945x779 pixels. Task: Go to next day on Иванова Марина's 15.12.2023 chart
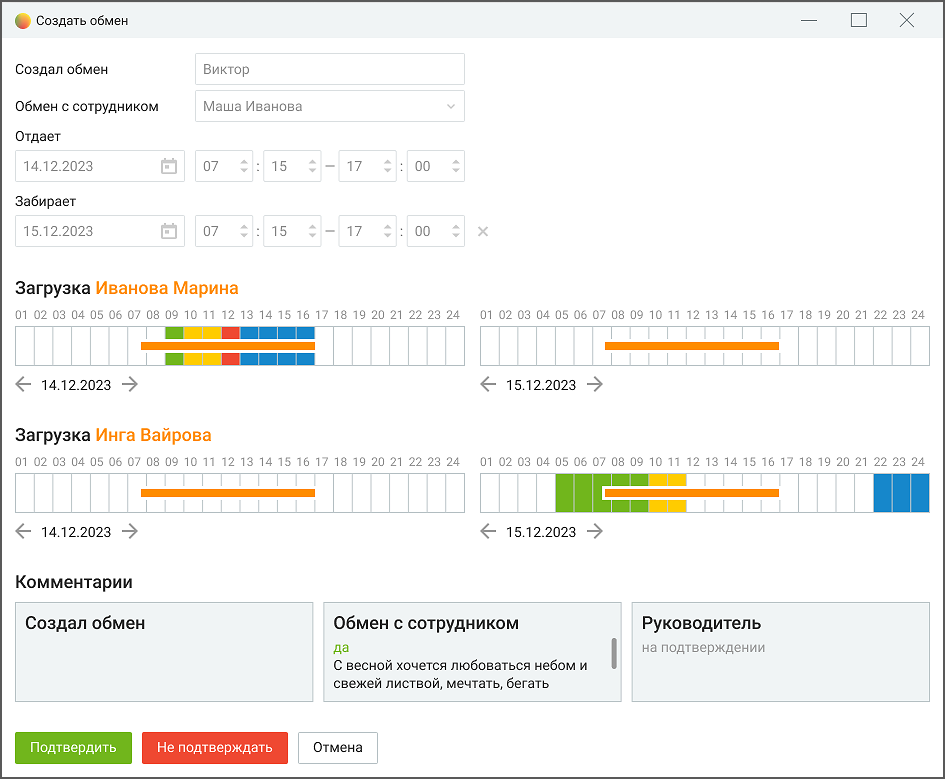tap(595, 384)
